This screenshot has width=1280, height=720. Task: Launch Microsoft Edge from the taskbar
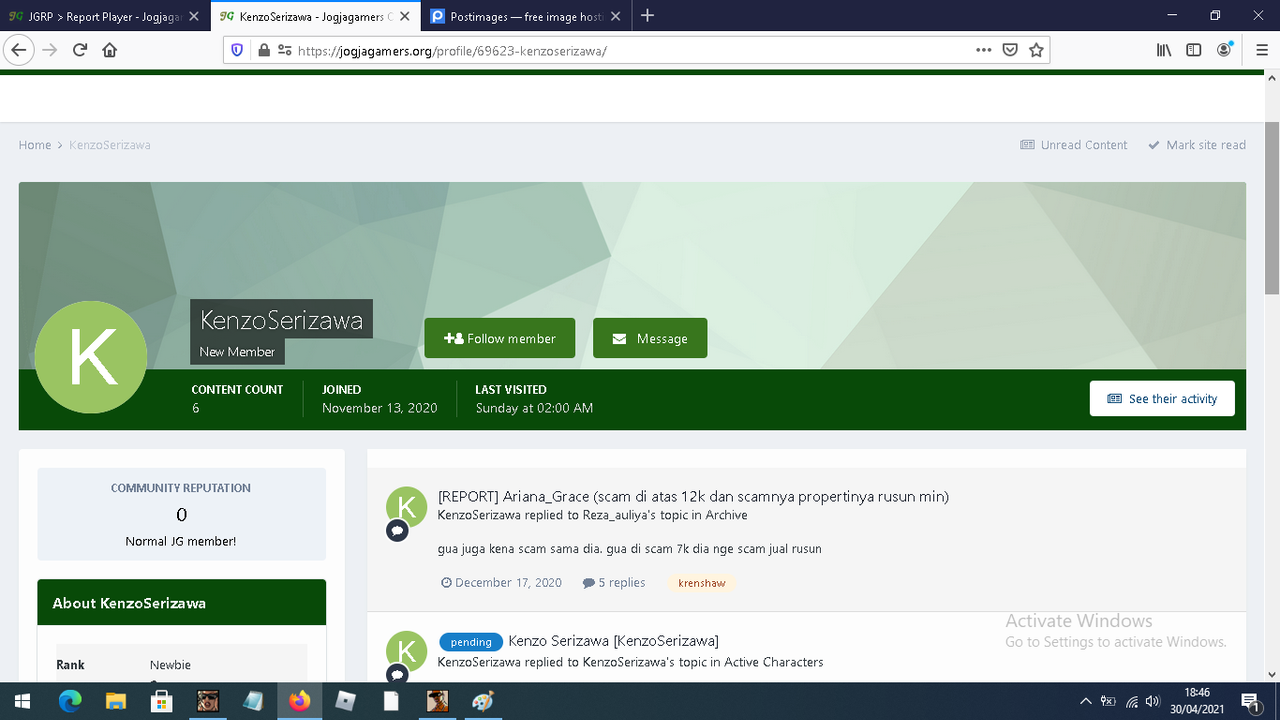coord(69,701)
